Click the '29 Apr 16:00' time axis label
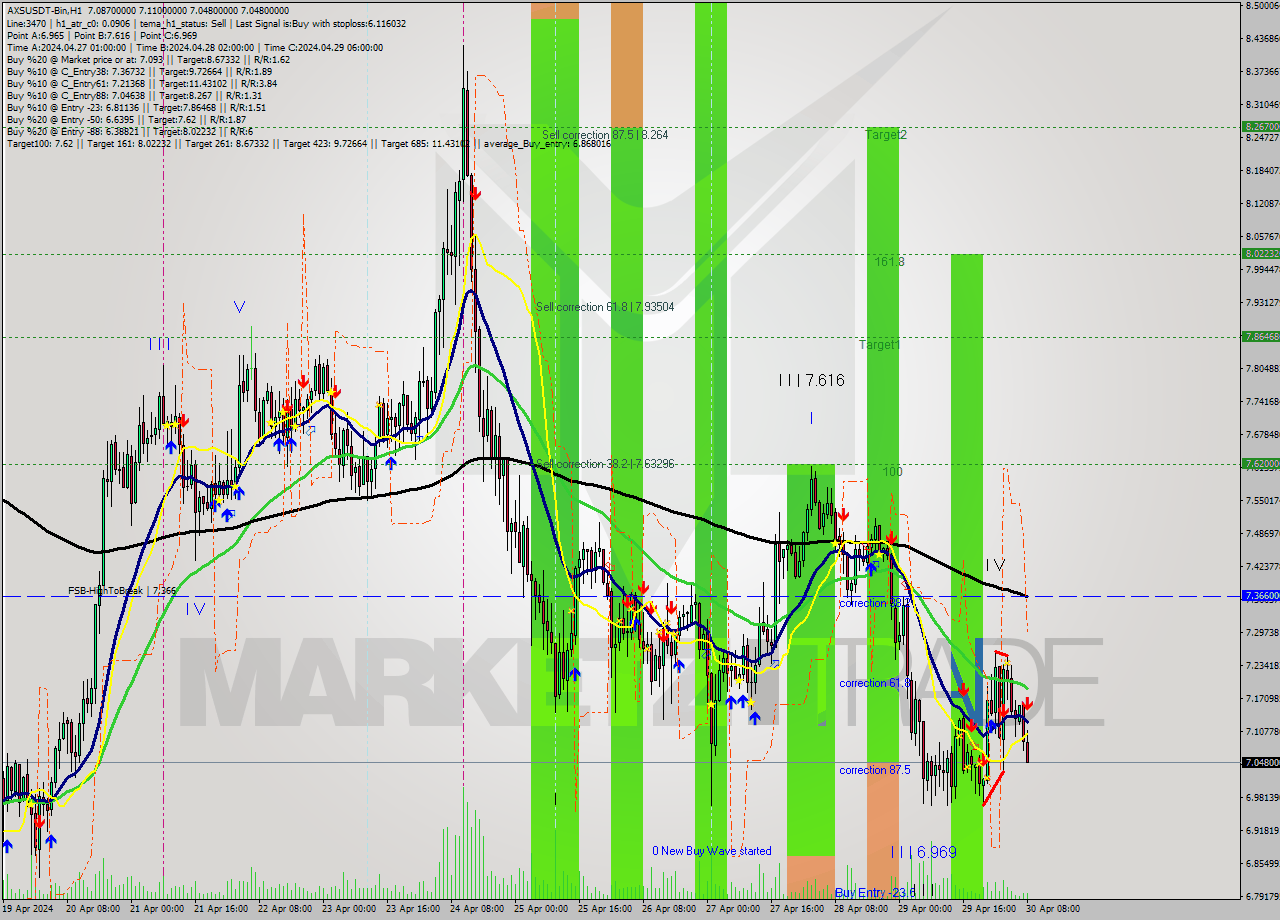Image resolution: width=1280 pixels, height=920 pixels. [989, 909]
